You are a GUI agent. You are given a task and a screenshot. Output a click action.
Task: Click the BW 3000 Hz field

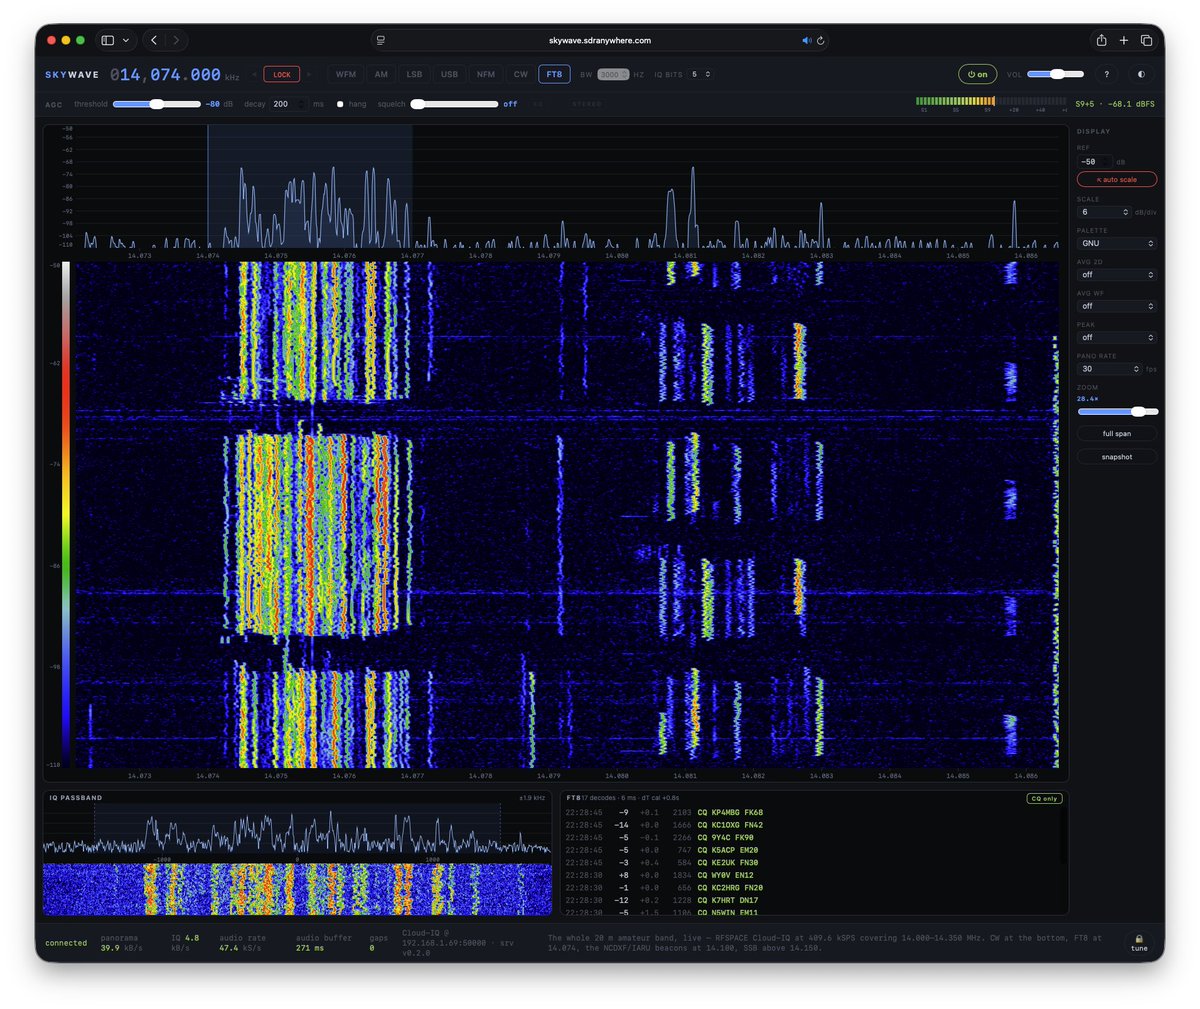613,74
